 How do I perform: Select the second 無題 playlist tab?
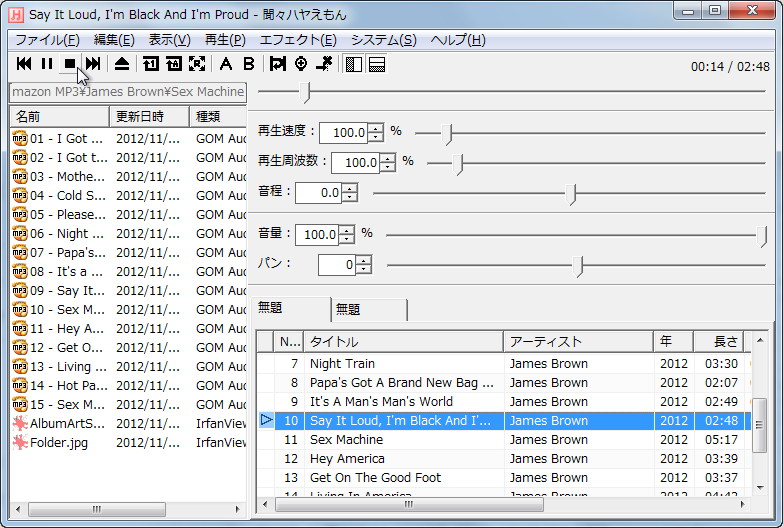[369, 310]
